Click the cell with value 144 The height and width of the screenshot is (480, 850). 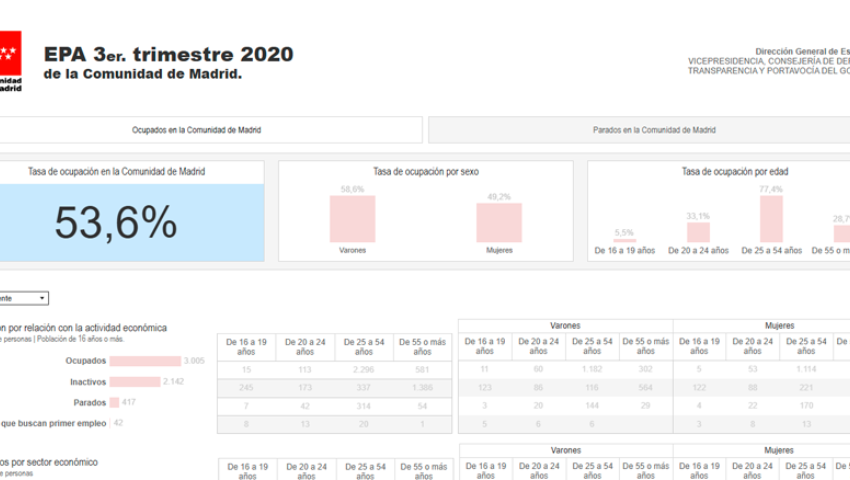coord(592,406)
